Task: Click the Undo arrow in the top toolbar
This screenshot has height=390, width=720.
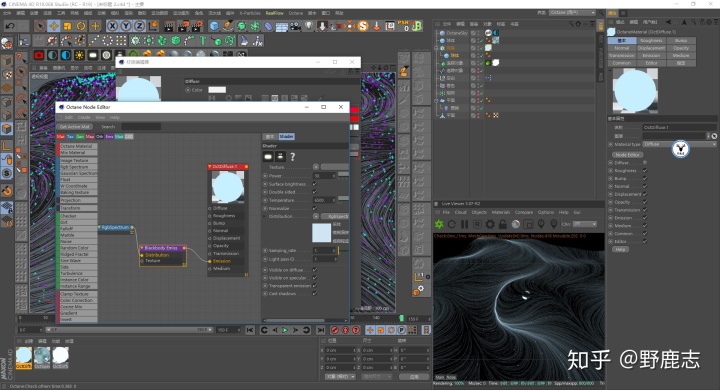Action: (x=9, y=26)
